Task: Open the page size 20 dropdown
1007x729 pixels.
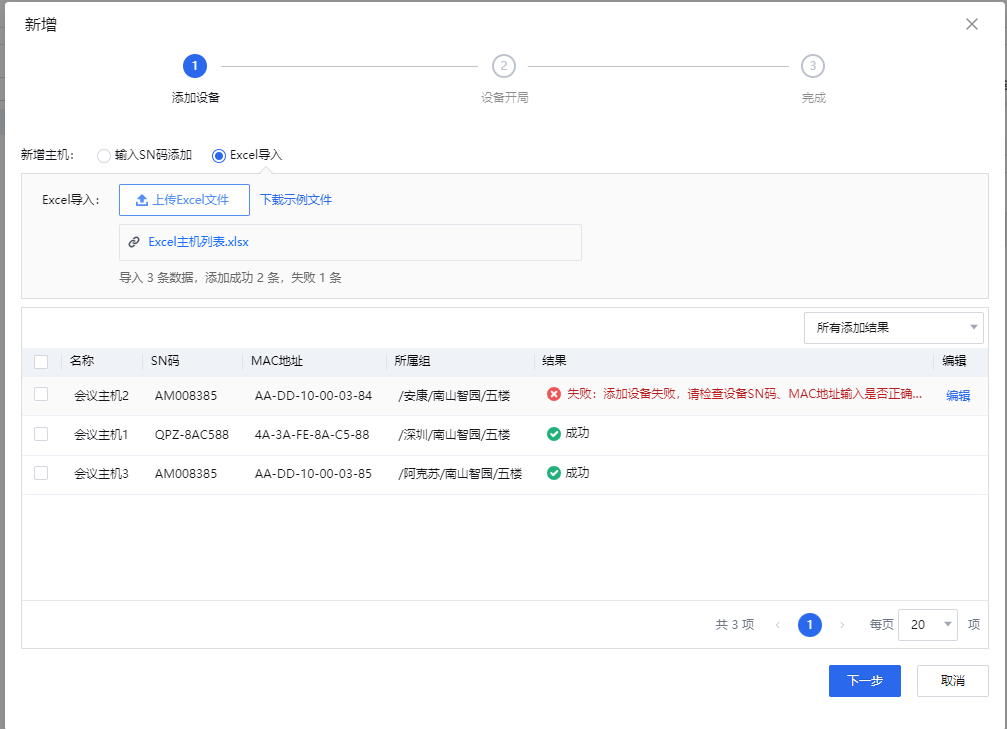Action: (x=928, y=624)
